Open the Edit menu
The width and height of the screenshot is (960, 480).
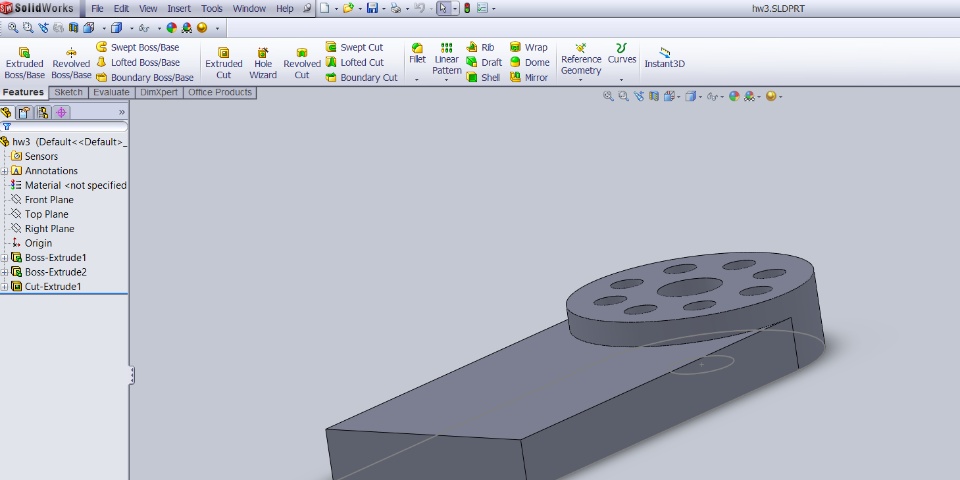[121, 9]
